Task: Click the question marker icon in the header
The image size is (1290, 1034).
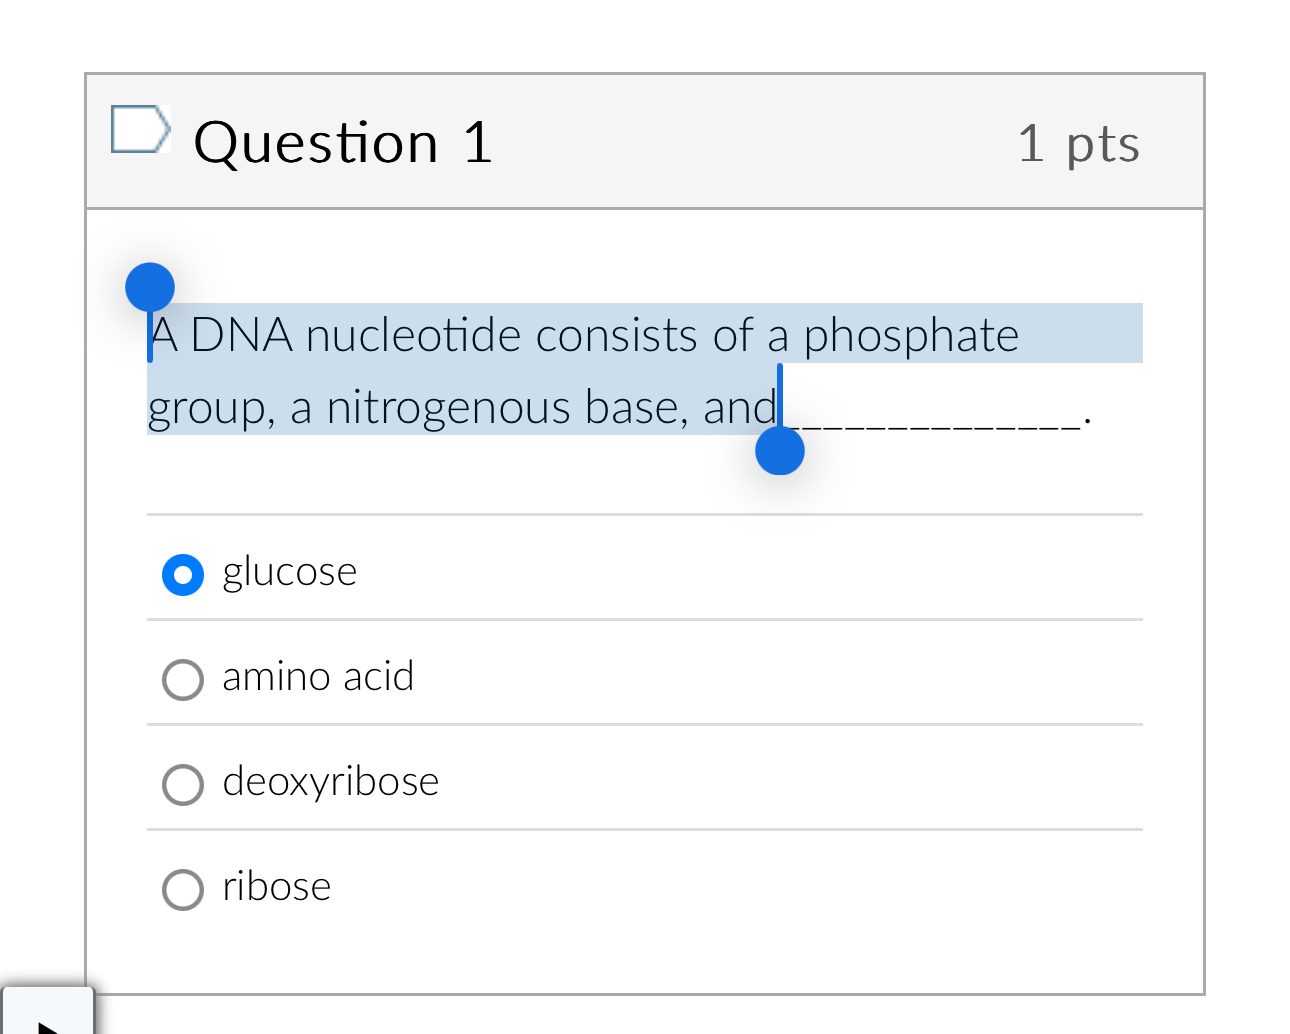Action: click(139, 129)
